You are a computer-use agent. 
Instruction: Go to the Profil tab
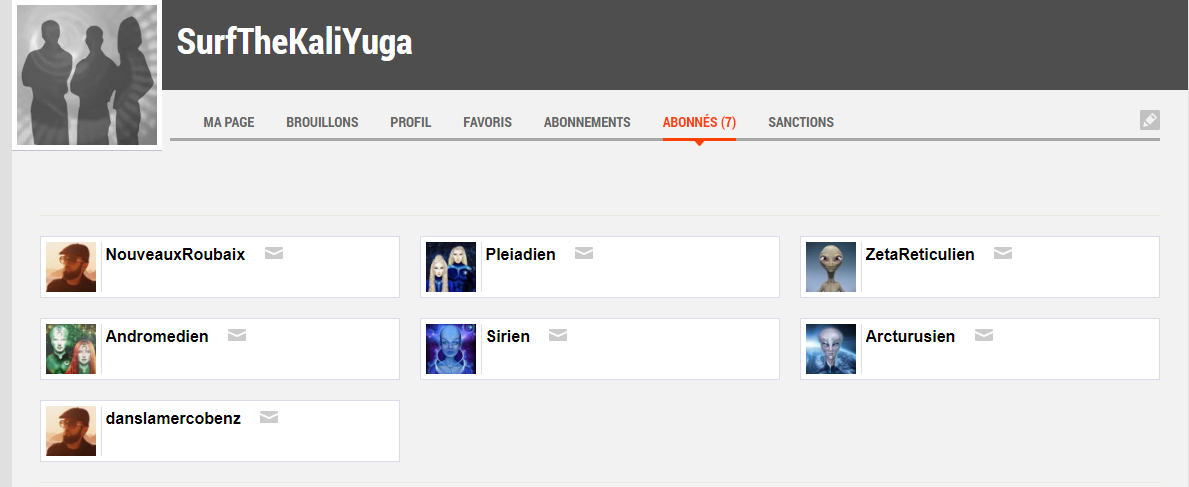click(x=411, y=122)
